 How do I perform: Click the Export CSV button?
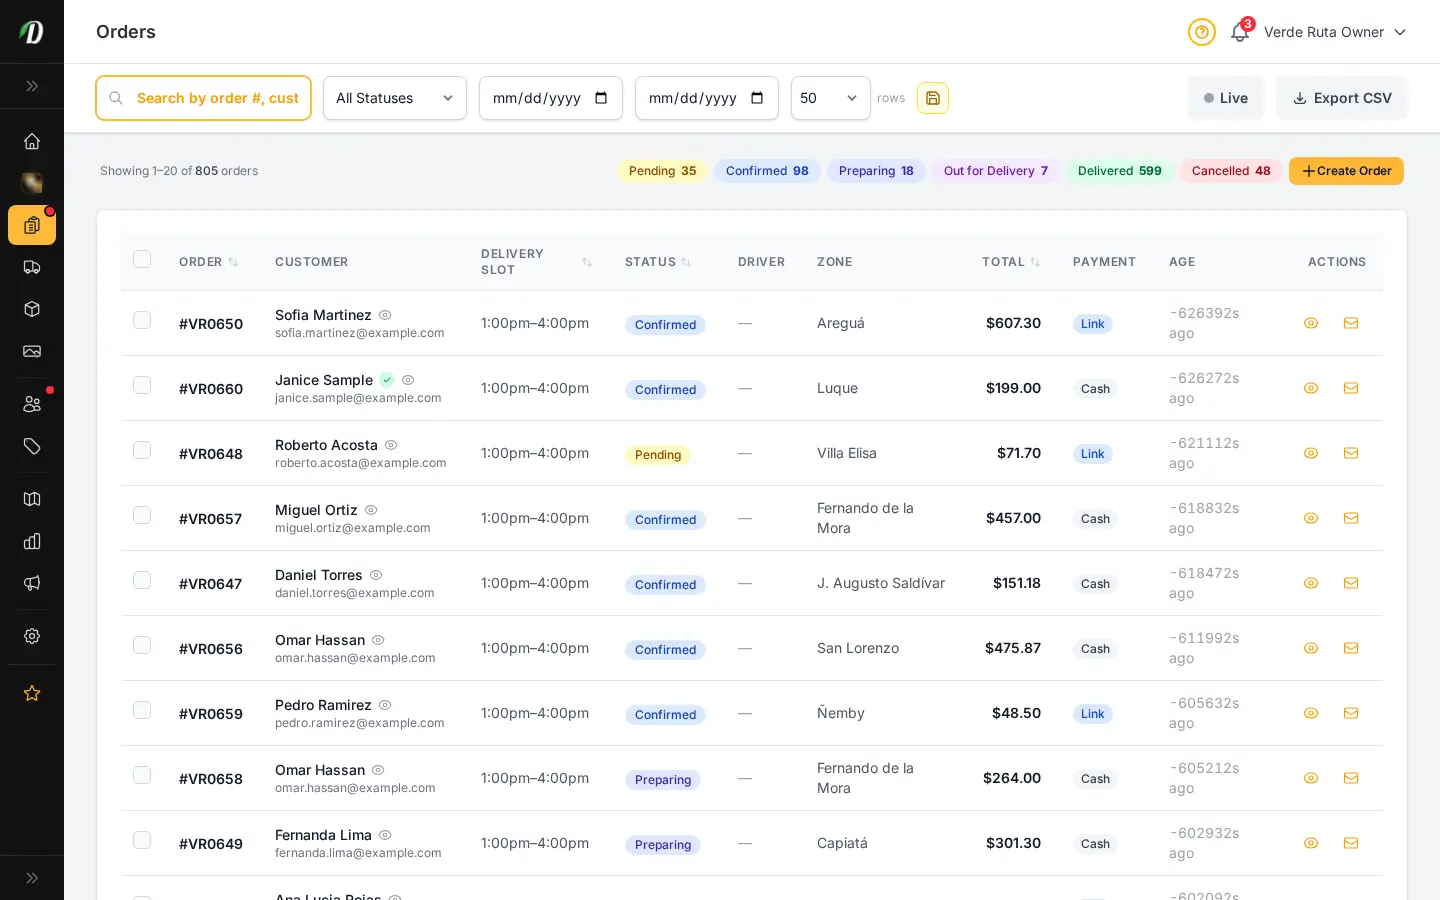click(x=1342, y=98)
